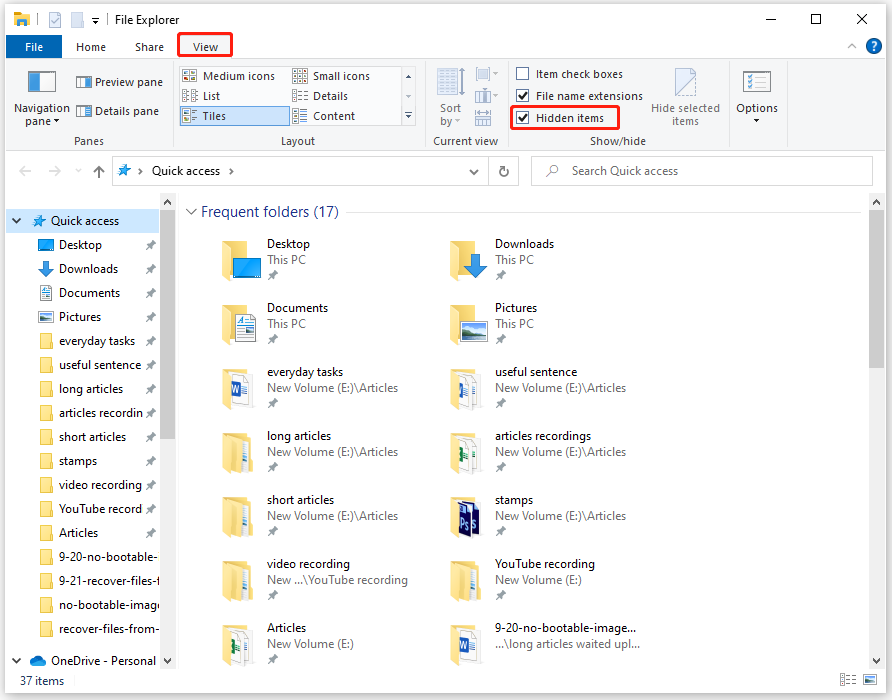Switch to large thumbnails in status bar
This screenshot has width=892, height=700.
pos(870,680)
